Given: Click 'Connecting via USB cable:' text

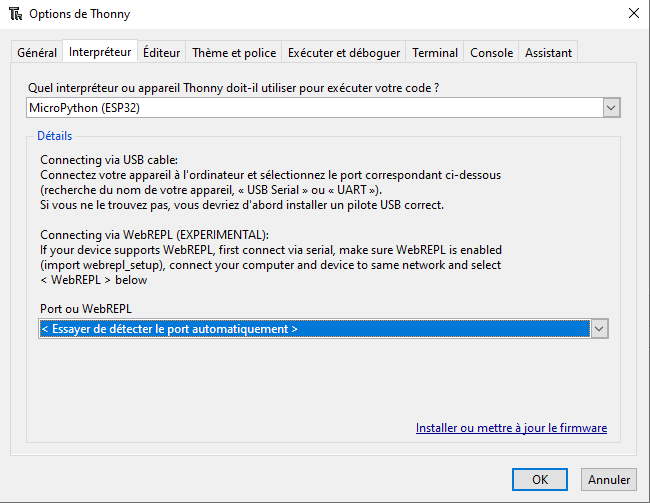Looking at the screenshot, I should click(x=109, y=160).
